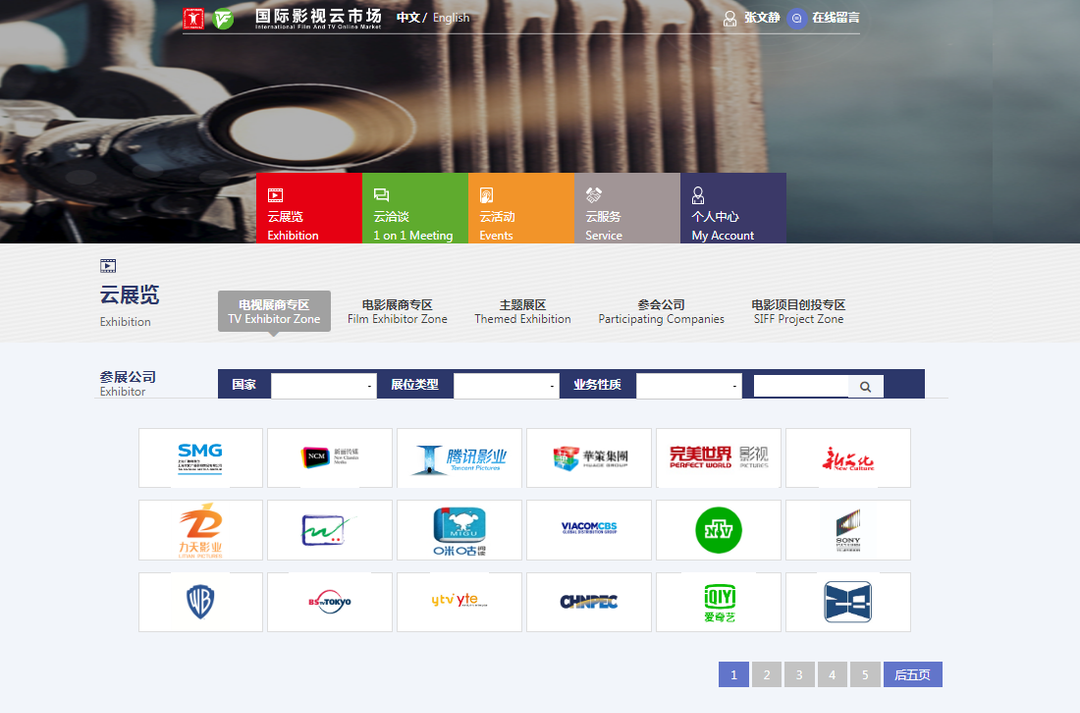
Task: Switch to Film Exhibitor Zone tab
Action: (x=397, y=312)
